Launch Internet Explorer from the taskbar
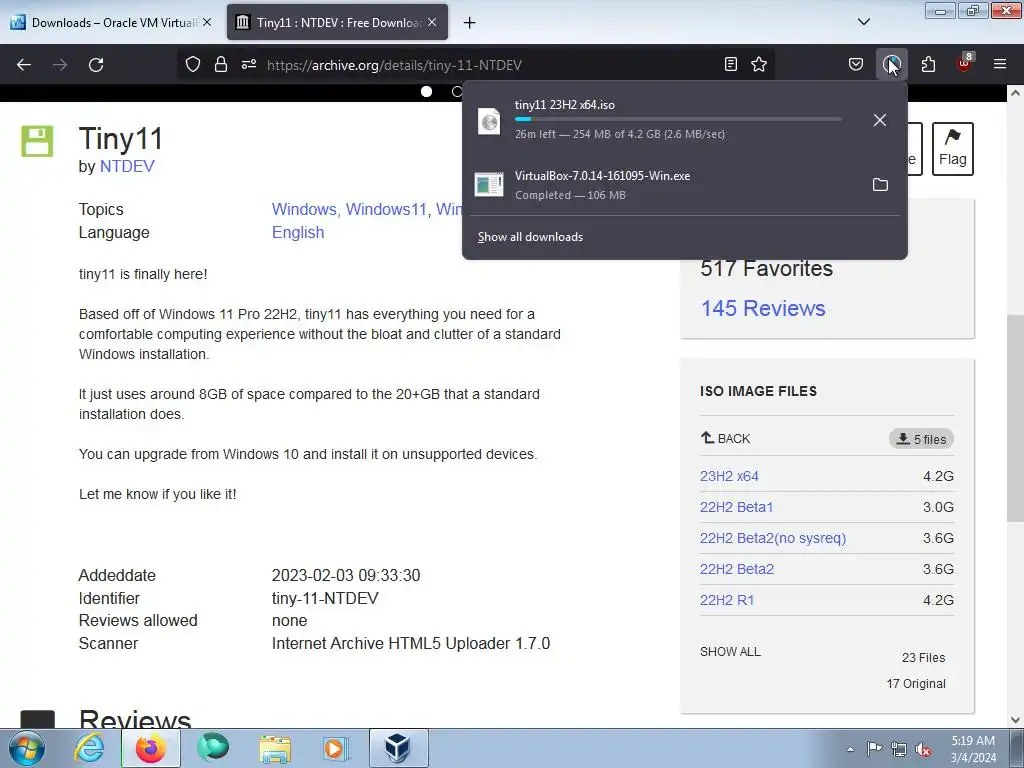Viewport: 1024px width, 768px height. pos(89,748)
